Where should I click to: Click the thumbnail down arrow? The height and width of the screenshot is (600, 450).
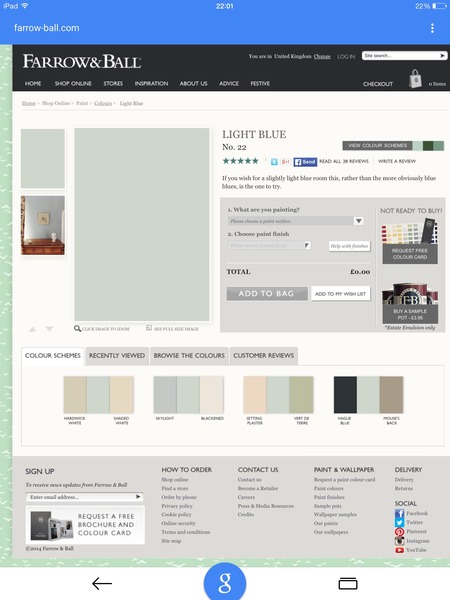tap(49, 329)
